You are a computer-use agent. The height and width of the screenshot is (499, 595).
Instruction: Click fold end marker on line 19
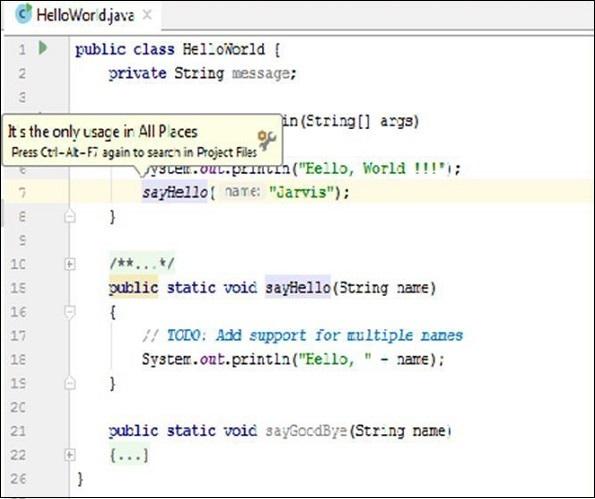pos(69,383)
